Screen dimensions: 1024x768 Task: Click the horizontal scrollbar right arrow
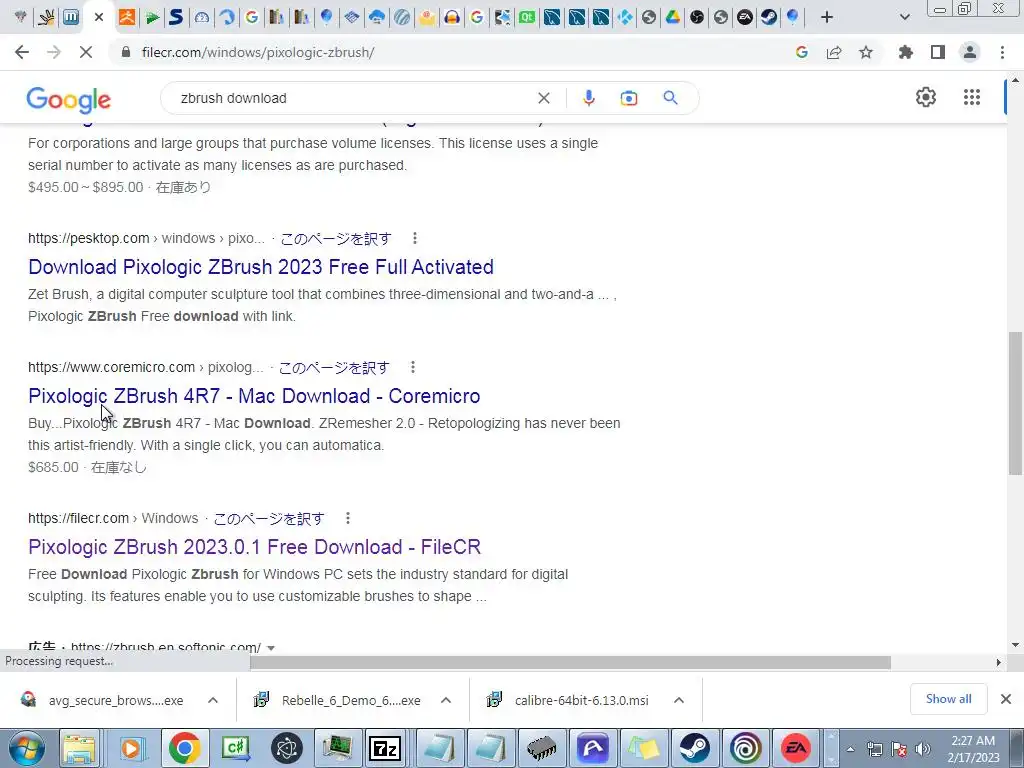pyautogui.click(x=999, y=662)
